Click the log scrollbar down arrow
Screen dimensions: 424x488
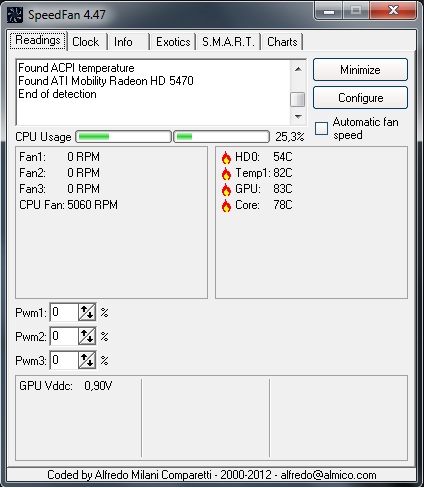298,117
